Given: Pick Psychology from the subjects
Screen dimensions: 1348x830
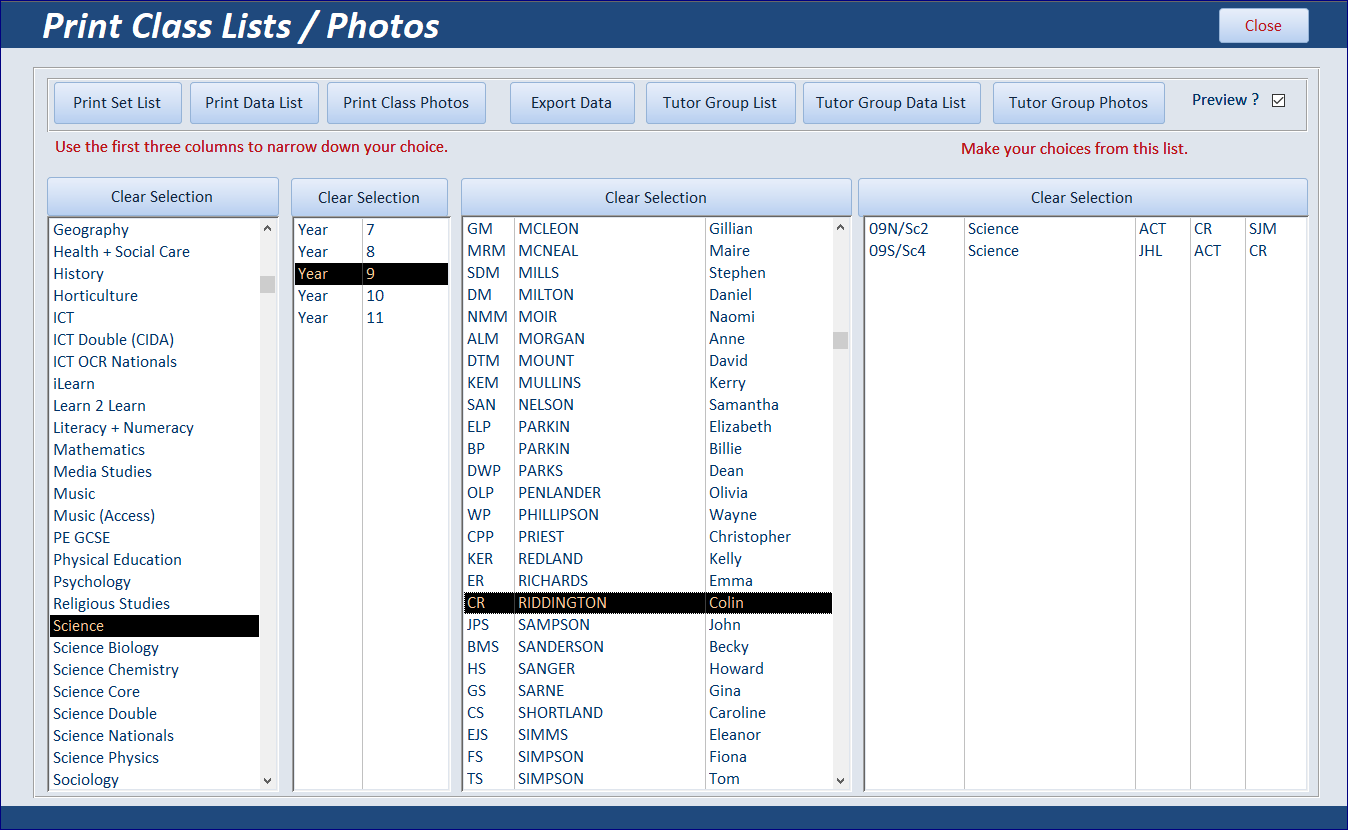Looking at the screenshot, I should (155, 582).
